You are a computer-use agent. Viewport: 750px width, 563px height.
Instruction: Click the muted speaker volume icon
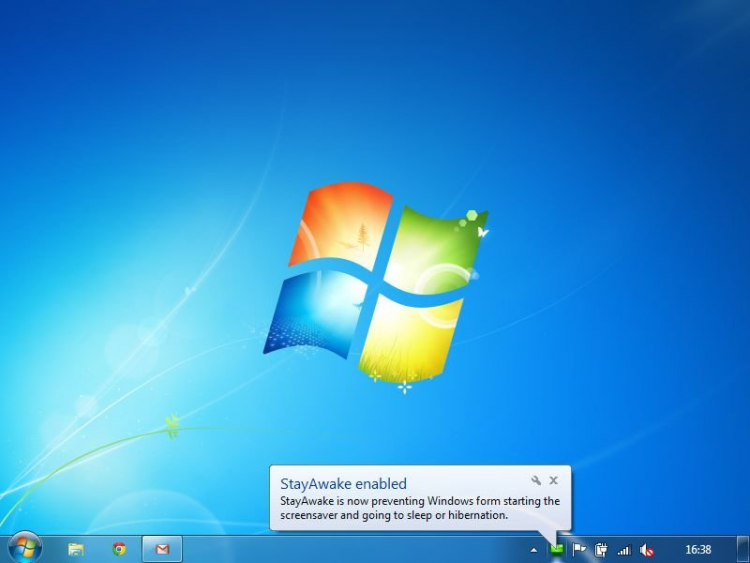[x=646, y=550]
